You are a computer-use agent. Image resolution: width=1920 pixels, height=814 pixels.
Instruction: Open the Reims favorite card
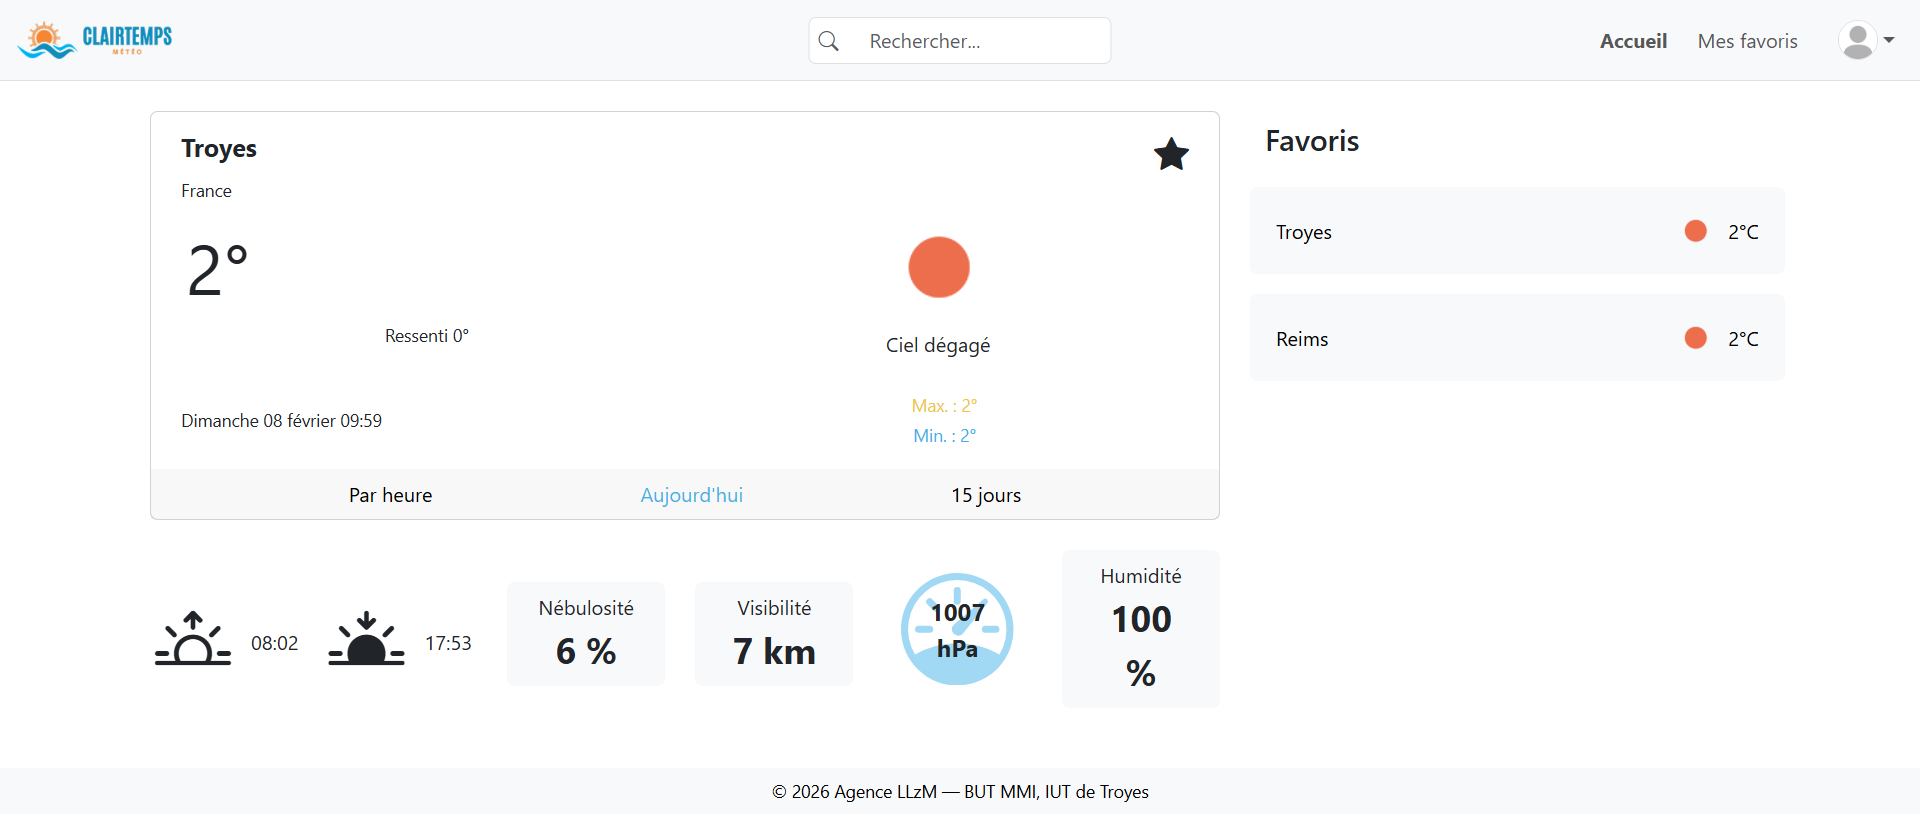click(x=1517, y=338)
